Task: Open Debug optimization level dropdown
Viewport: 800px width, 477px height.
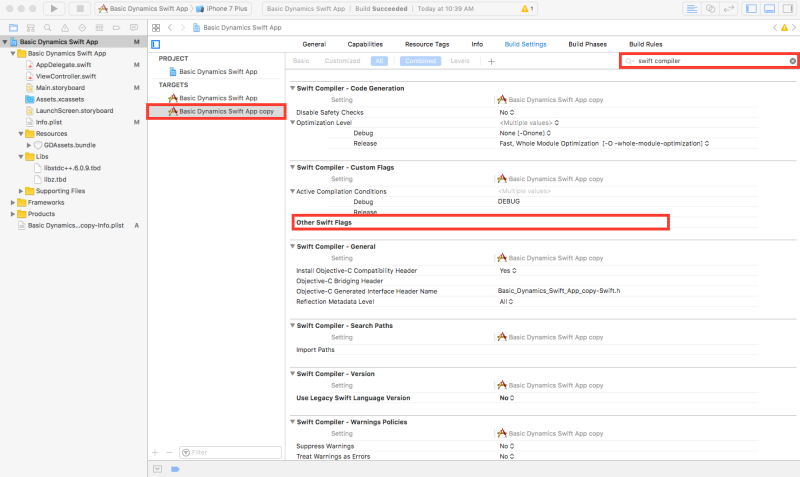Action: point(525,133)
